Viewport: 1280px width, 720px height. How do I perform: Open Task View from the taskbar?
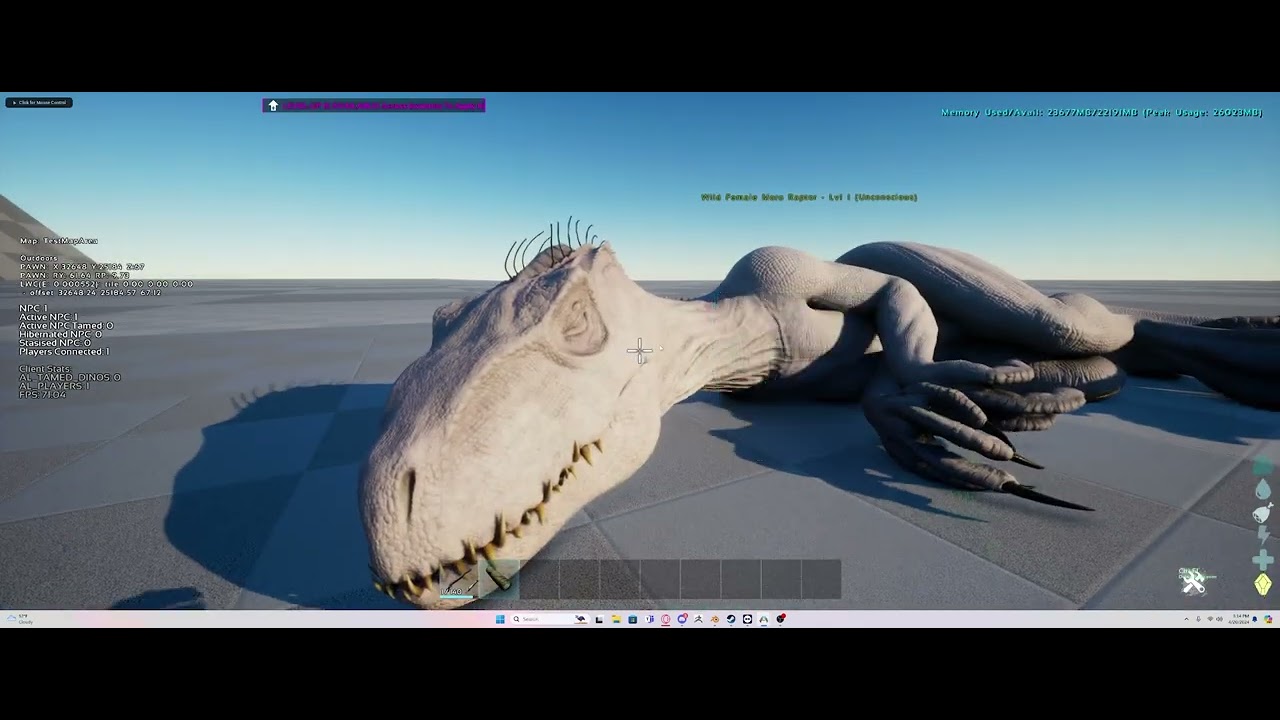pyautogui.click(x=599, y=619)
